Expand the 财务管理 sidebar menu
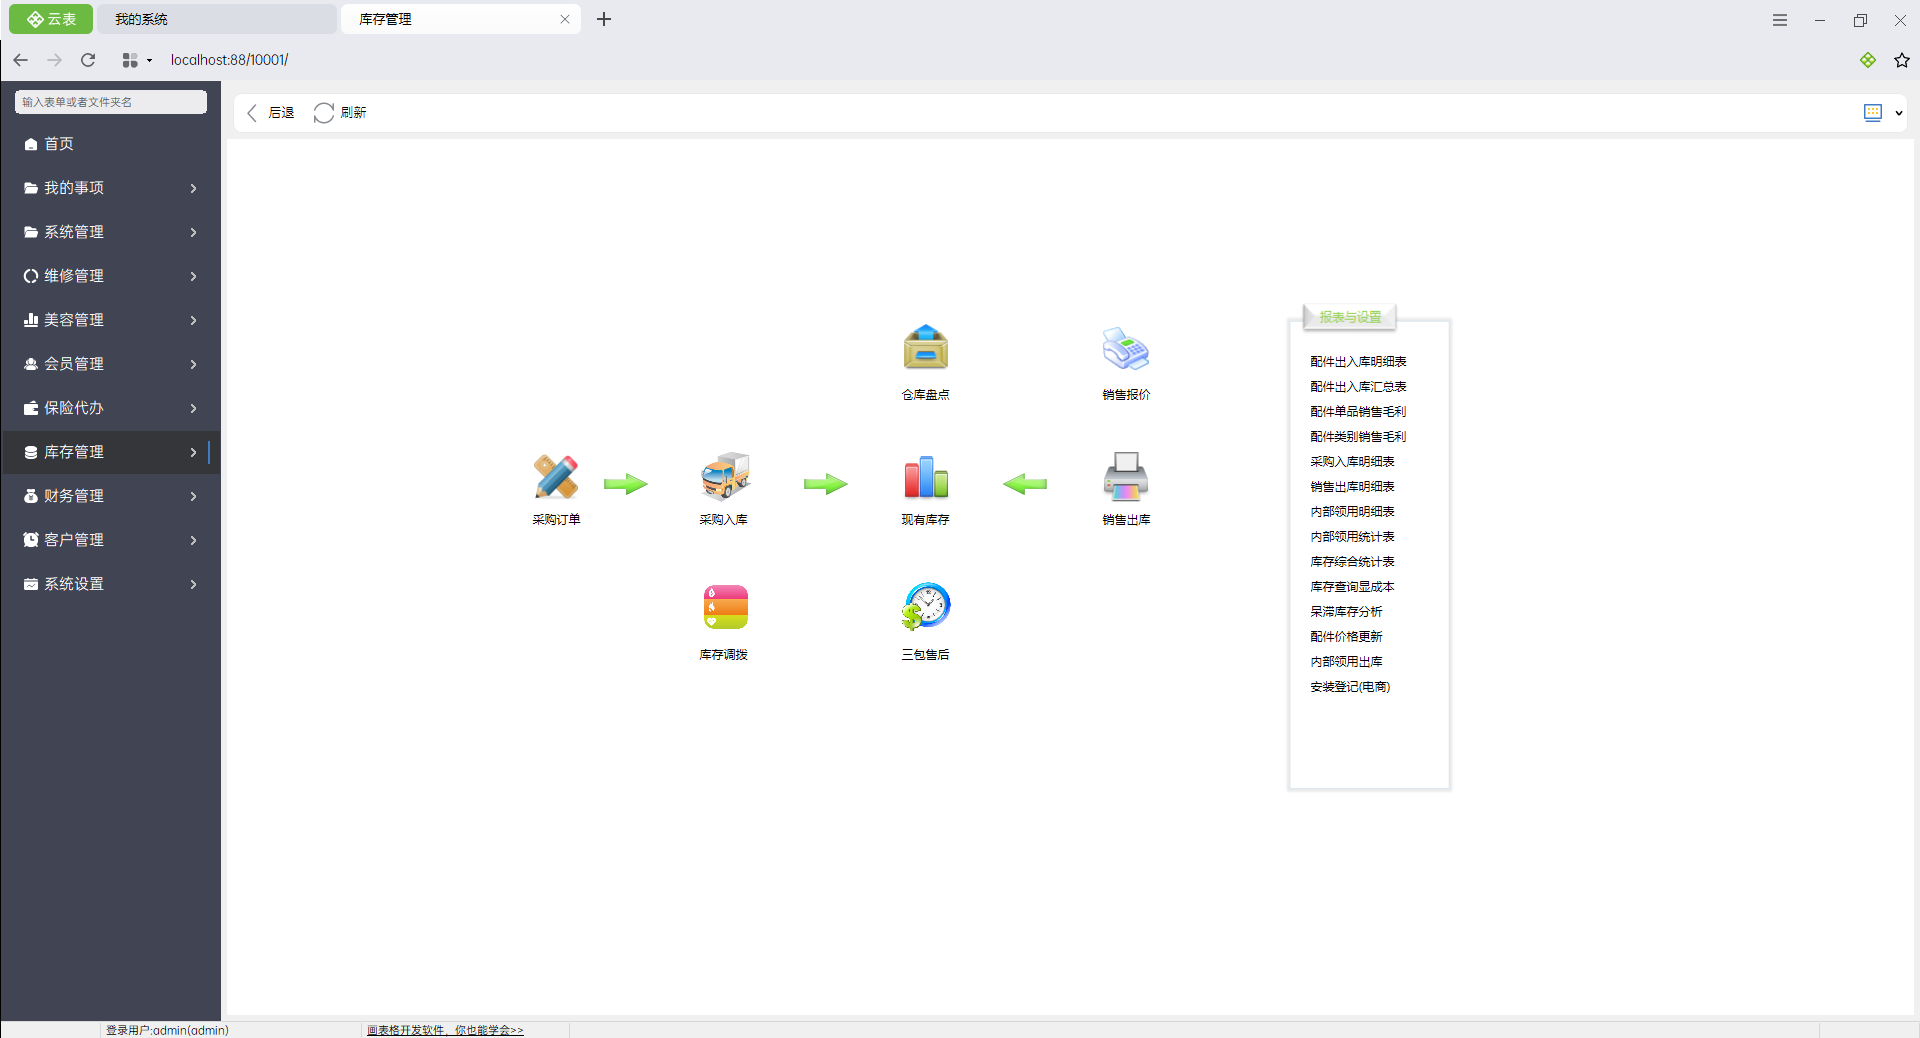 pos(110,496)
